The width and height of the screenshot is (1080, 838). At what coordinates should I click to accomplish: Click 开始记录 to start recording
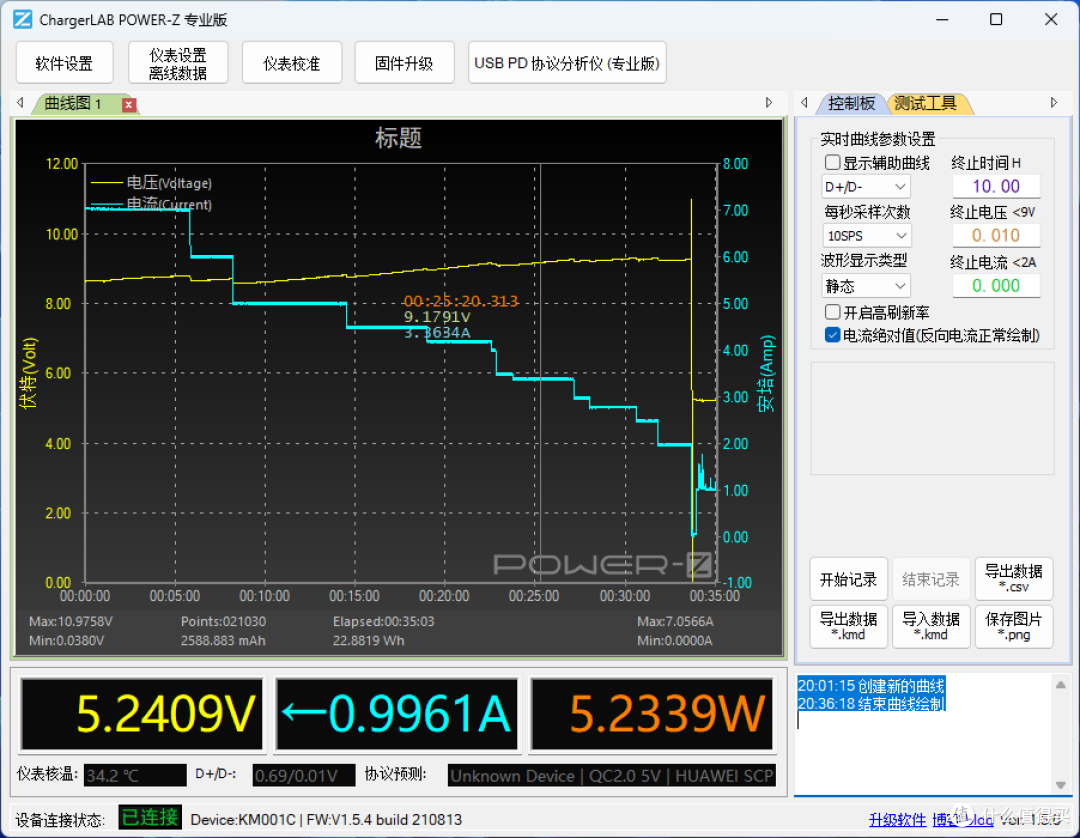coord(848,580)
